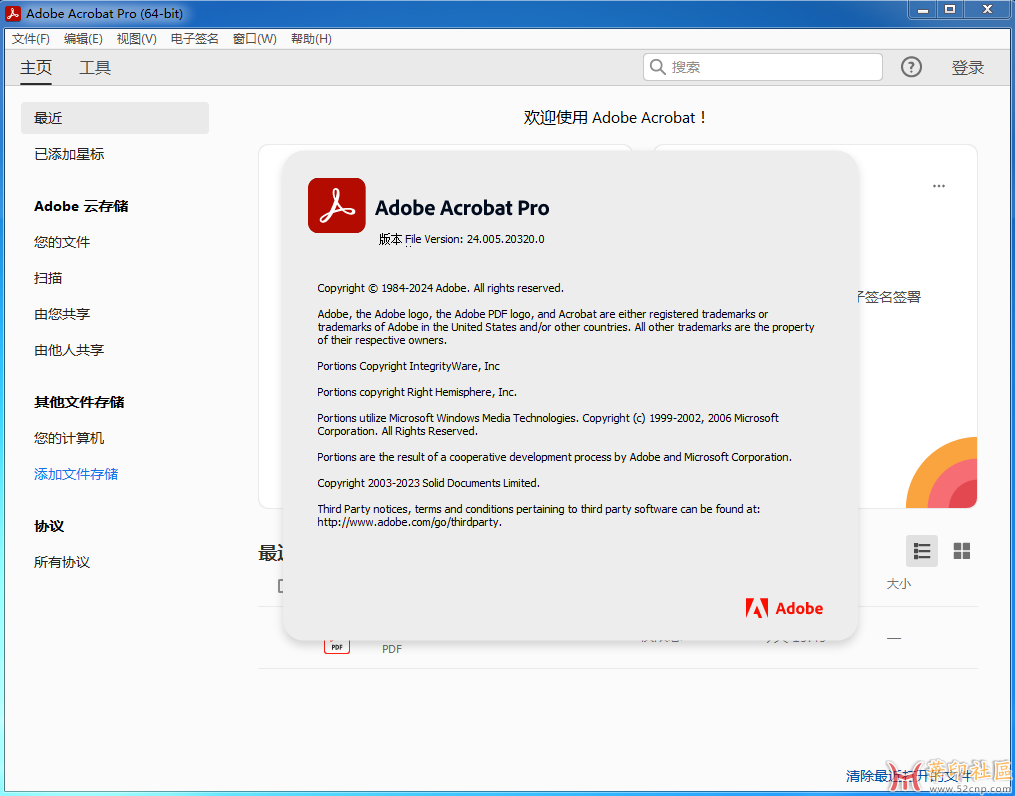This screenshot has height=796, width=1015.
Task: Minimize the Acrobat window
Action: coord(923,10)
